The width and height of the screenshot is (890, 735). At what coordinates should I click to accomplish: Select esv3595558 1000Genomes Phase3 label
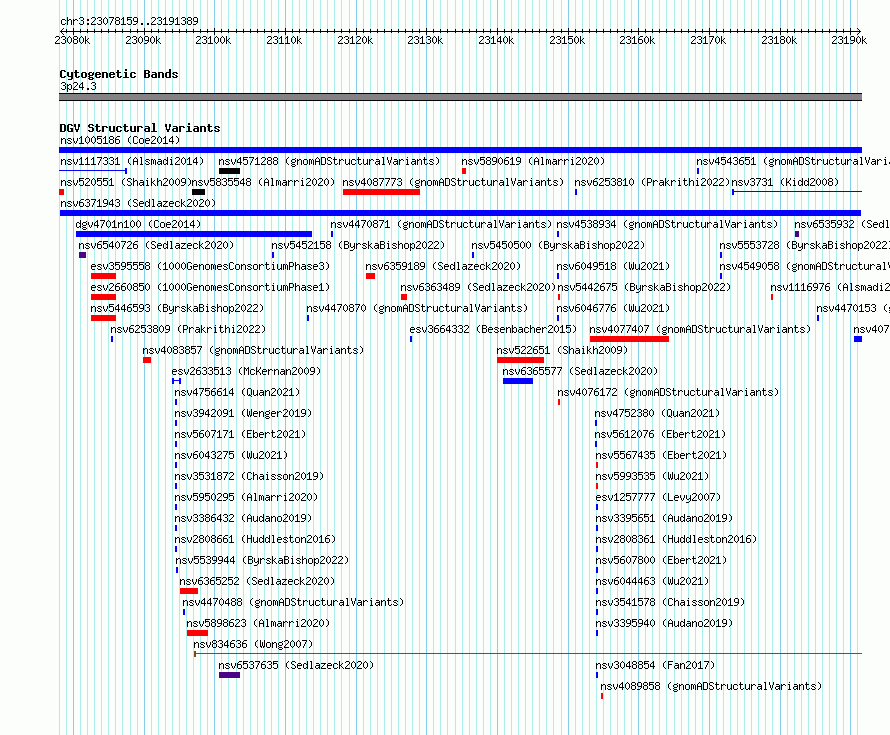point(210,266)
